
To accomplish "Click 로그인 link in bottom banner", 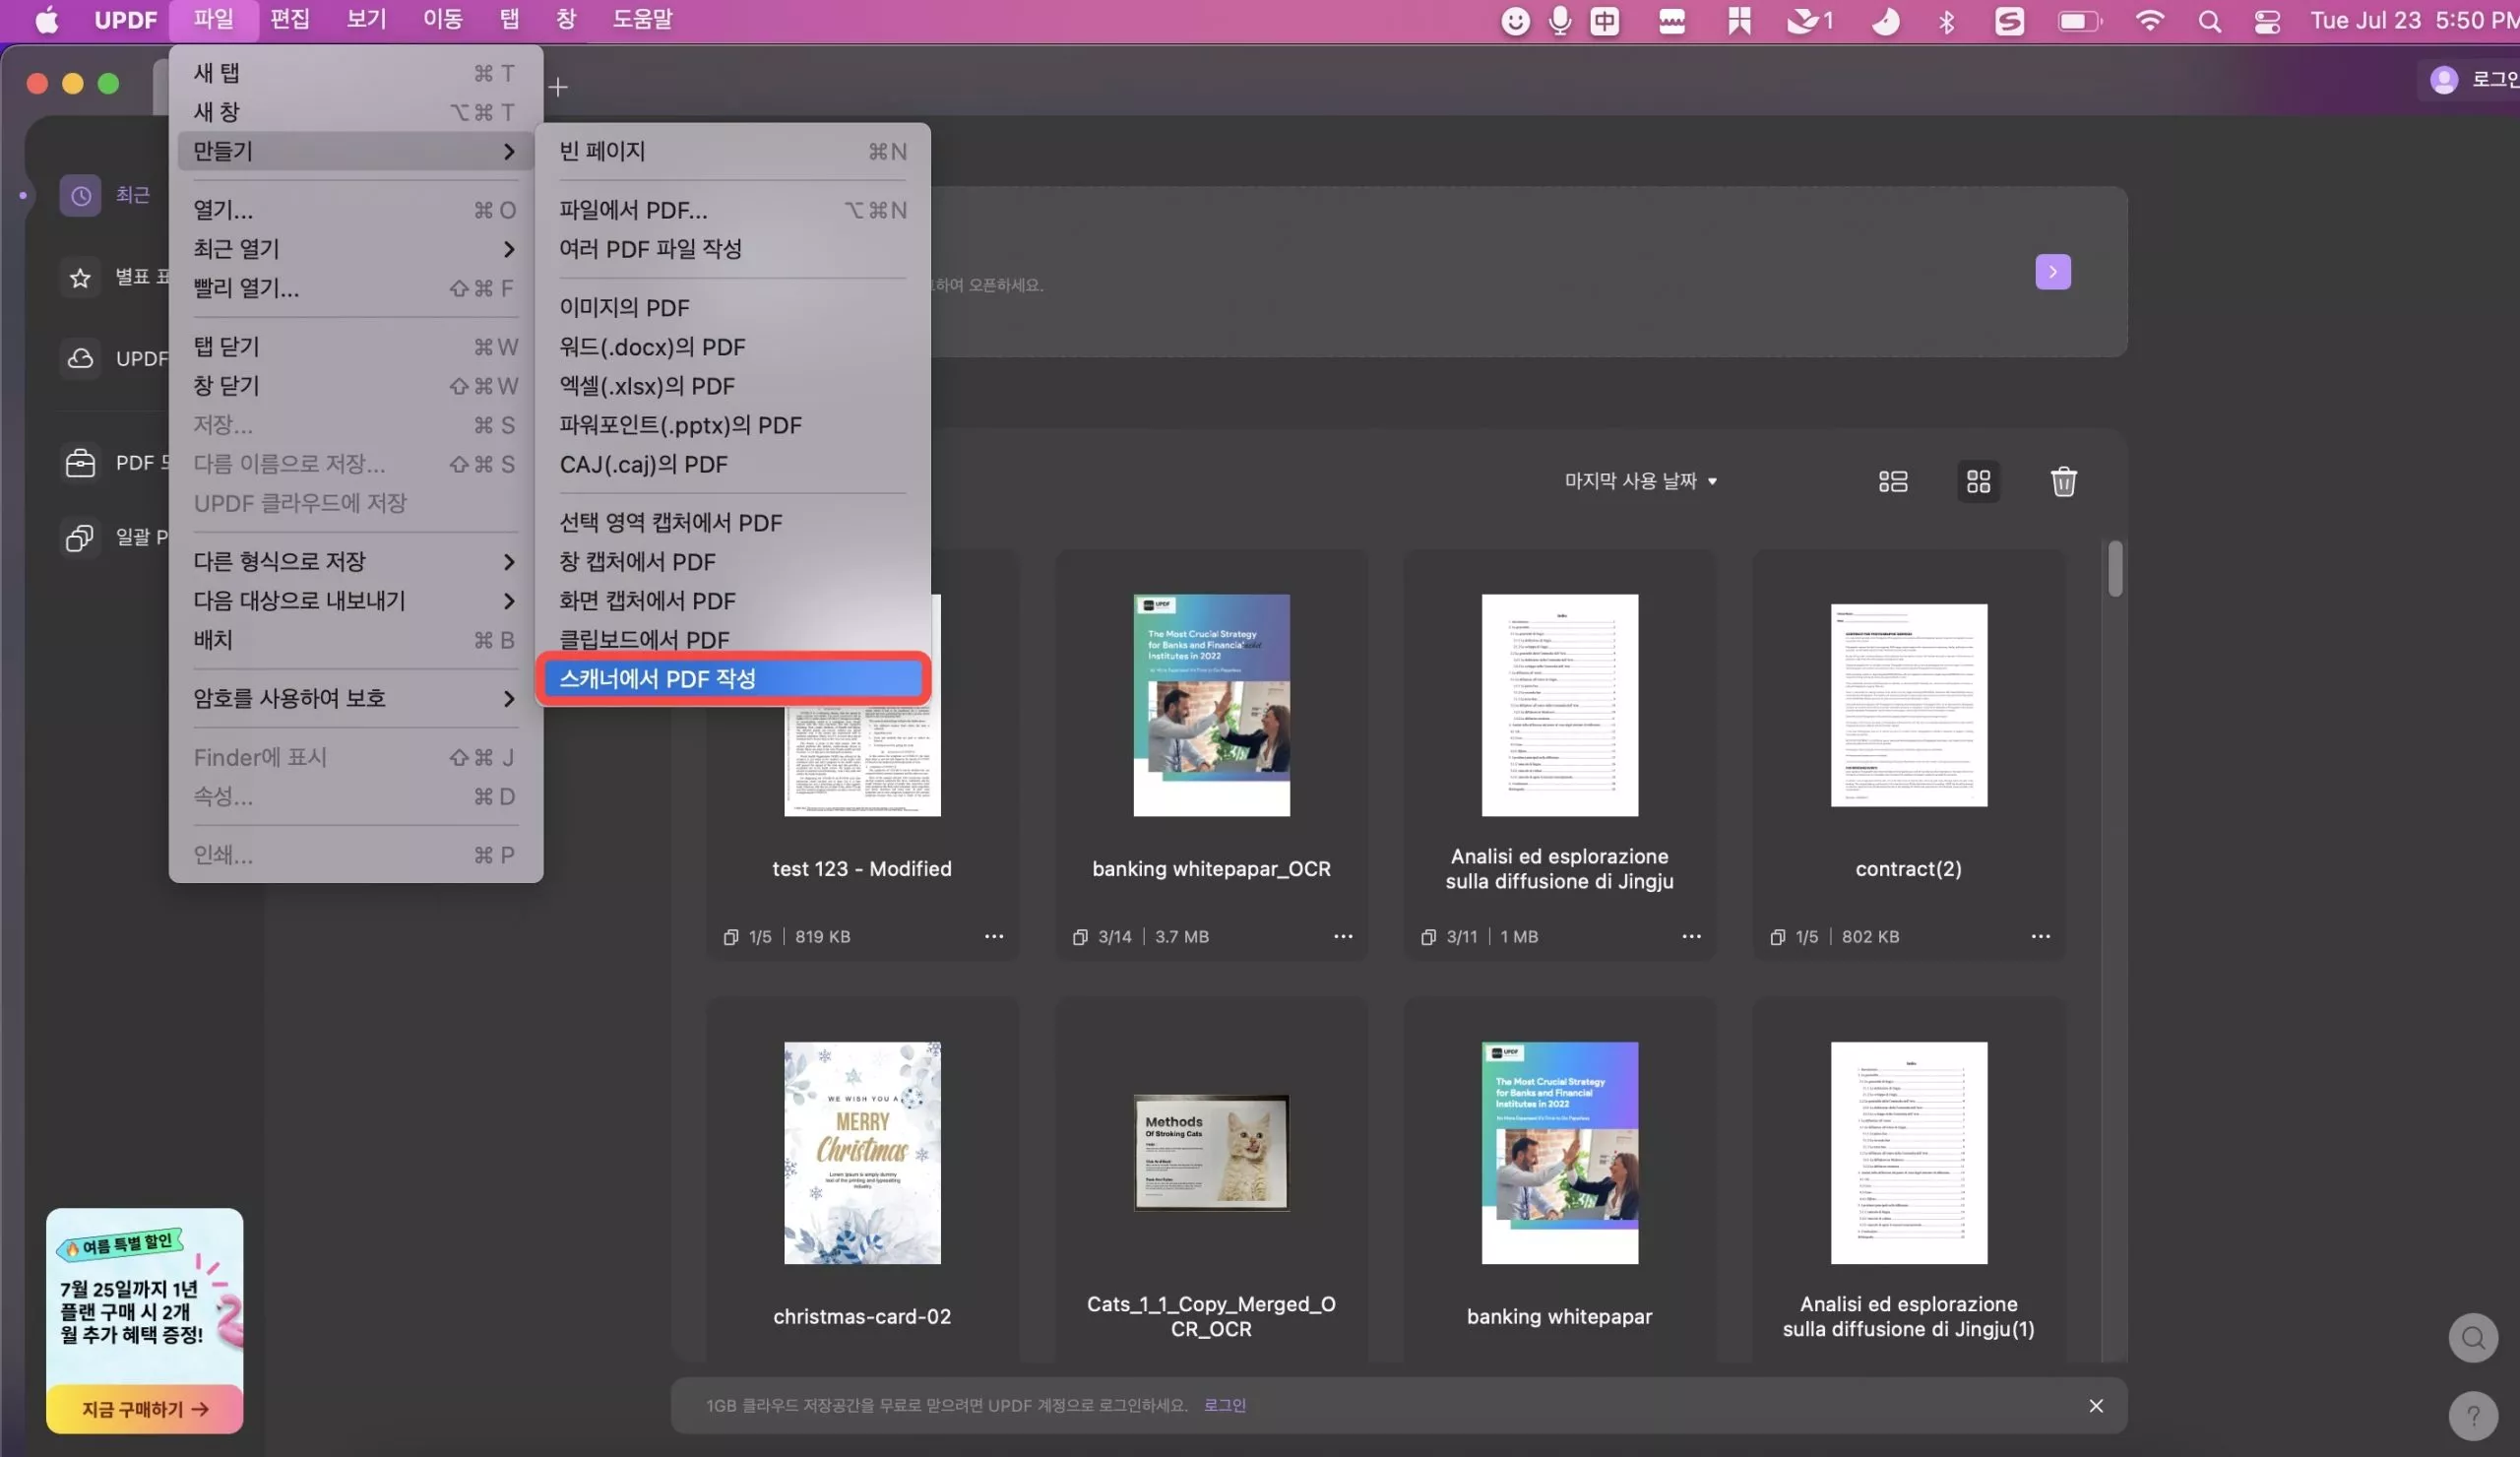I will [1225, 1403].
